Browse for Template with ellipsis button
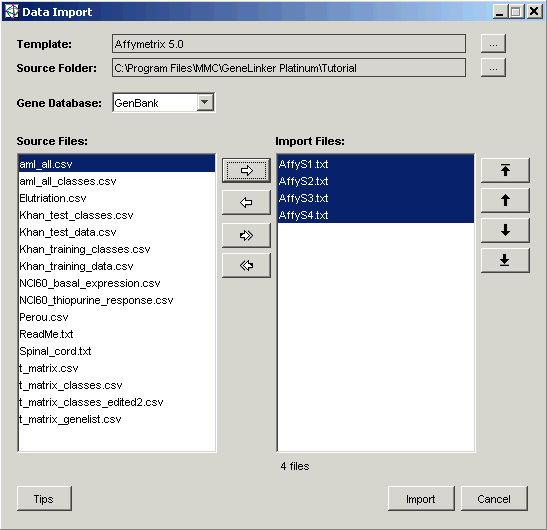Screen dimensions: 547x530 pyautogui.click(x=493, y=44)
